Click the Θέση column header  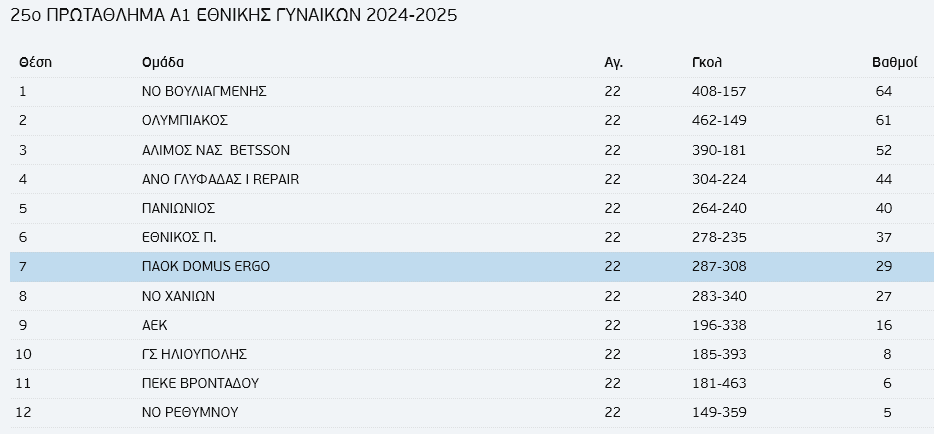pos(35,63)
